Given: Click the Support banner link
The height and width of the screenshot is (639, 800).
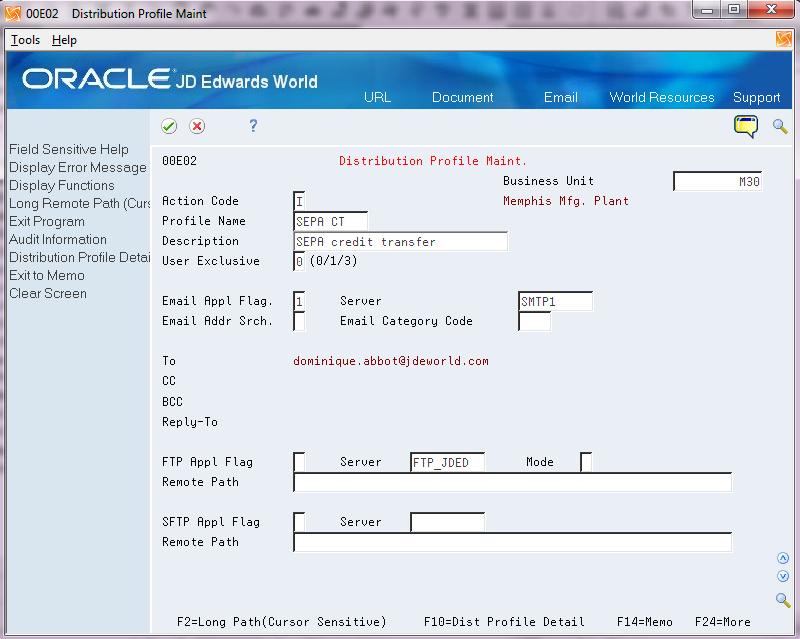Looking at the screenshot, I should click(x=757, y=97).
